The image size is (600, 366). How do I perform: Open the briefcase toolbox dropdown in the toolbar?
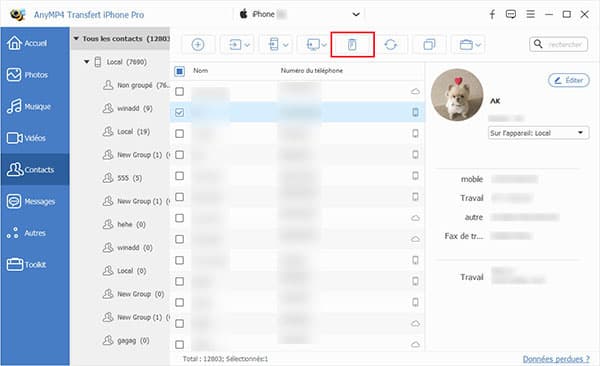click(x=469, y=45)
